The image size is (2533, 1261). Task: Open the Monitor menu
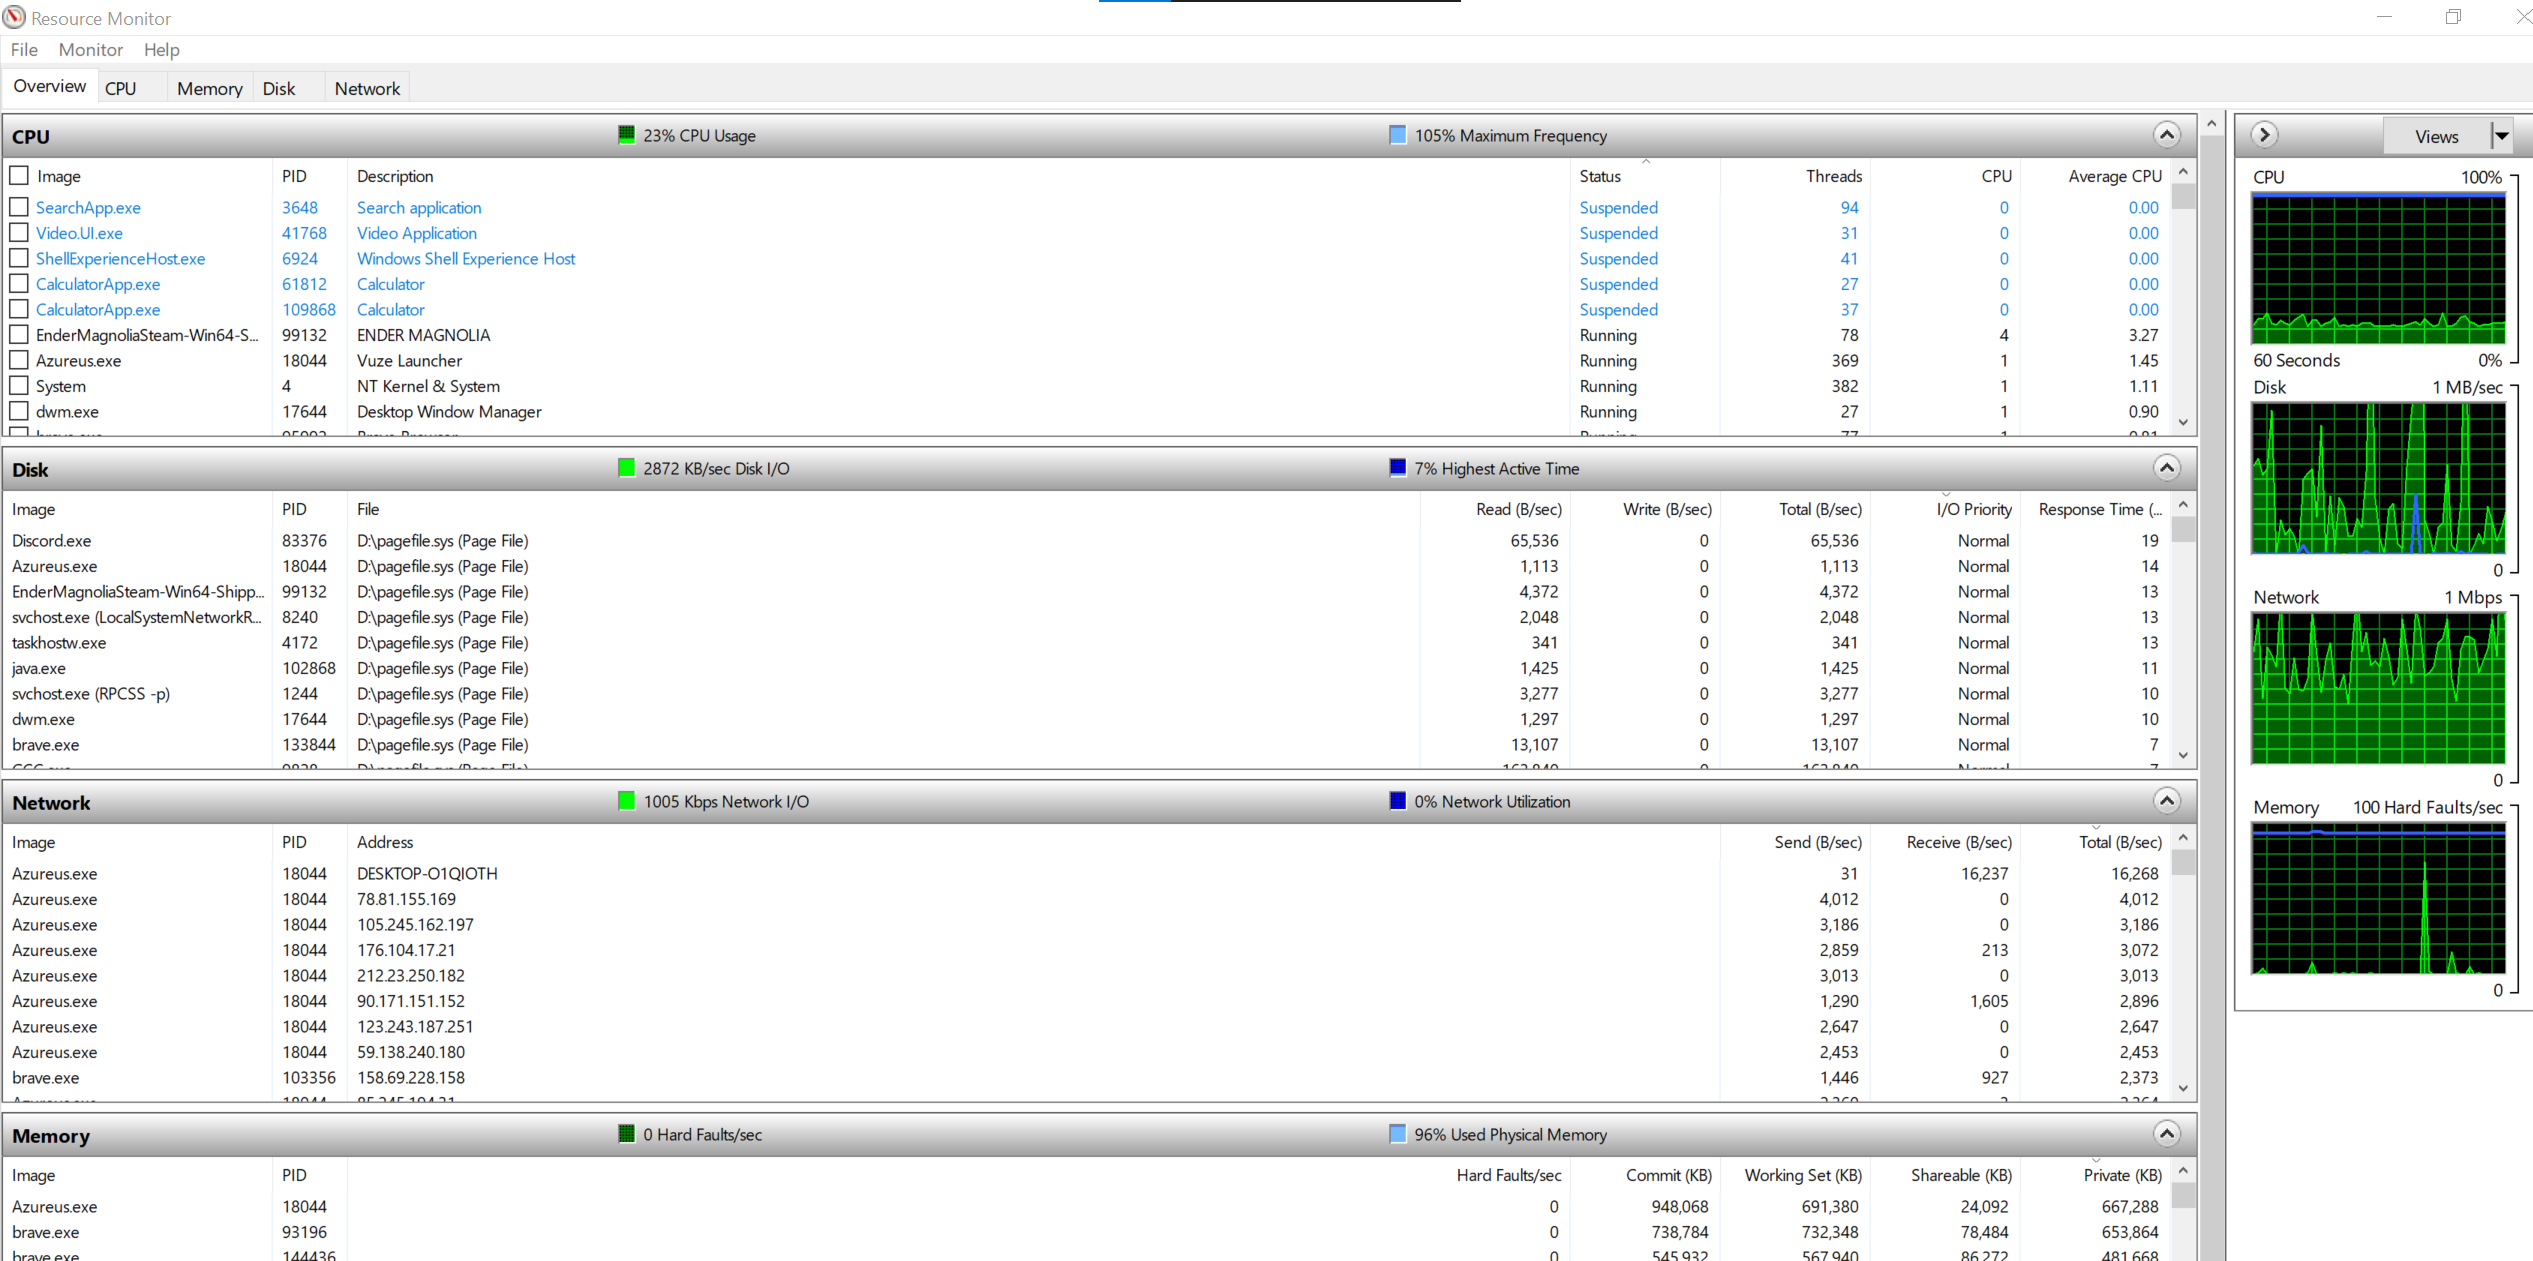[91, 50]
